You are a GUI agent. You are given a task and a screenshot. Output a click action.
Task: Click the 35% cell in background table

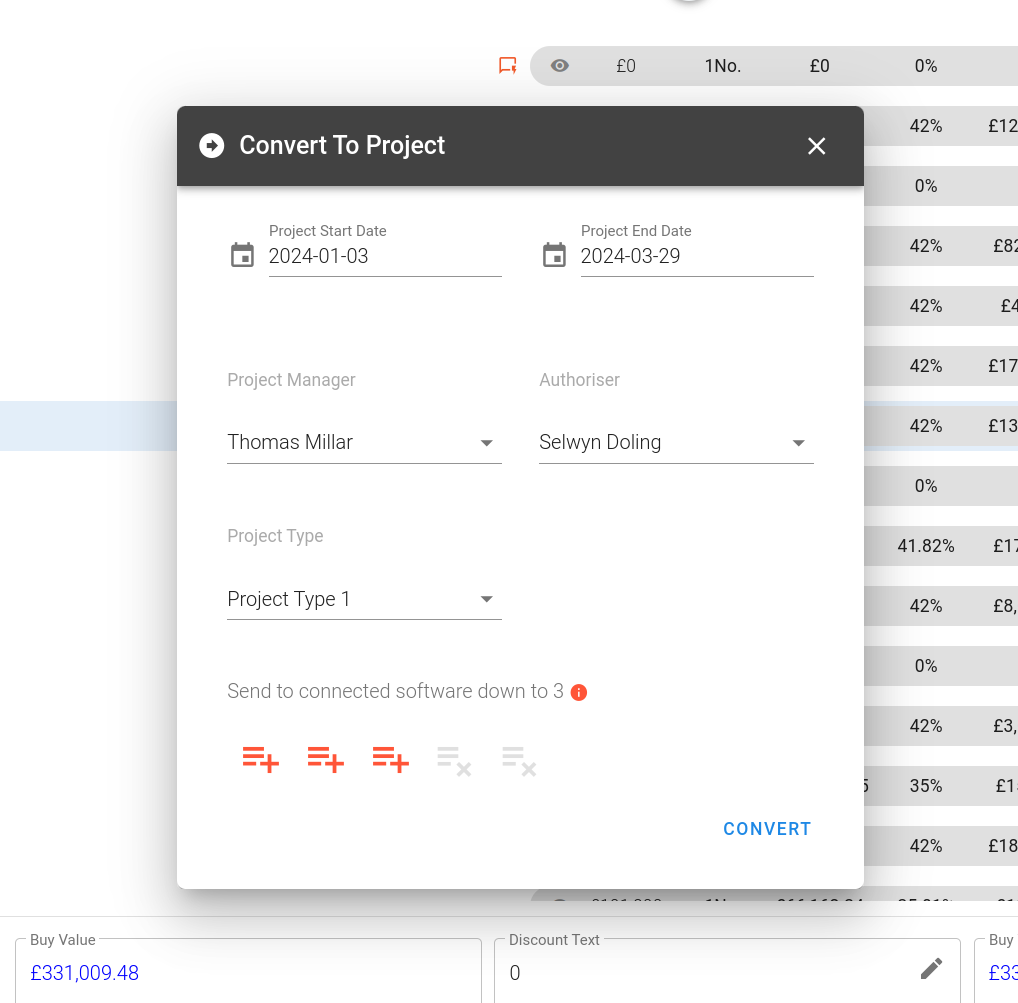(926, 786)
